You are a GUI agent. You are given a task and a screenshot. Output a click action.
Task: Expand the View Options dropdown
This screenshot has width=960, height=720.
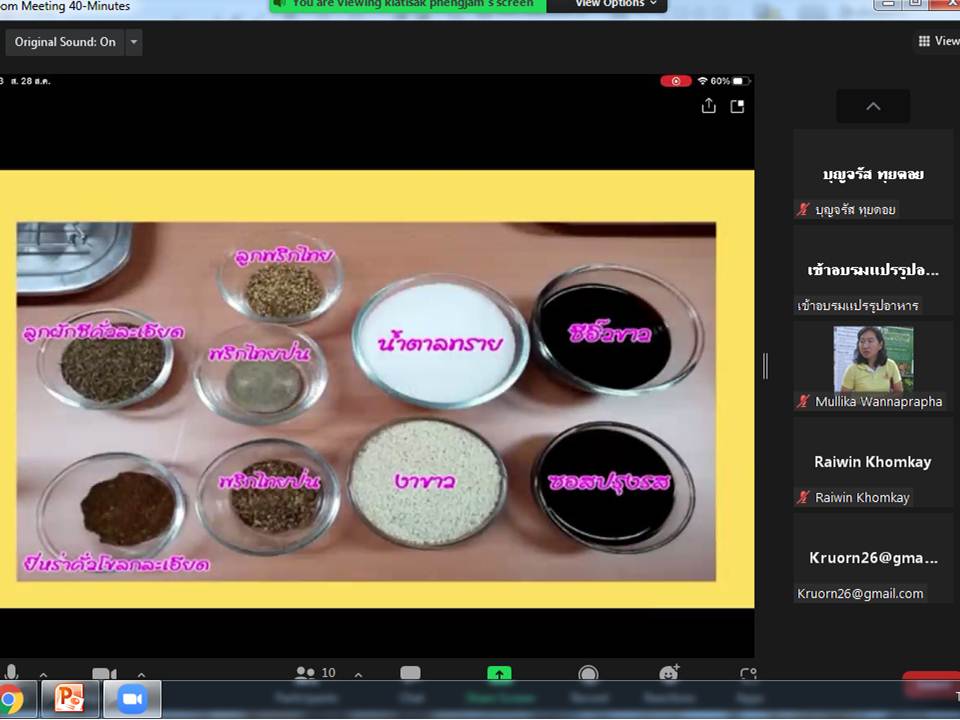point(614,4)
